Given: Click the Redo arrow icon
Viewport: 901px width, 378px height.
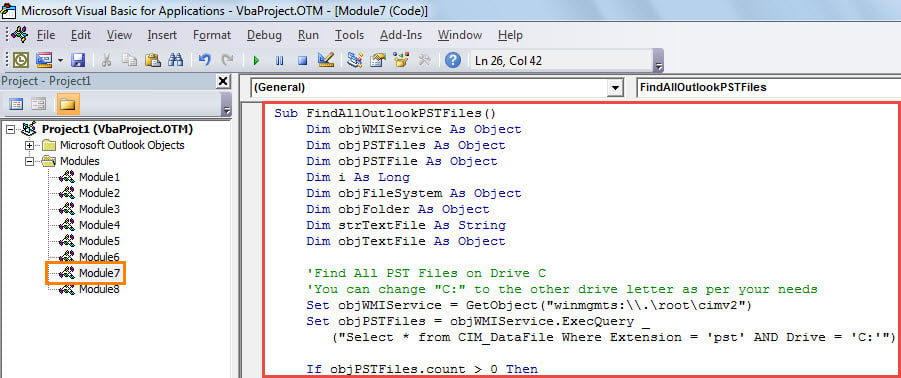Looking at the screenshot, I should [x=228, y=60].
